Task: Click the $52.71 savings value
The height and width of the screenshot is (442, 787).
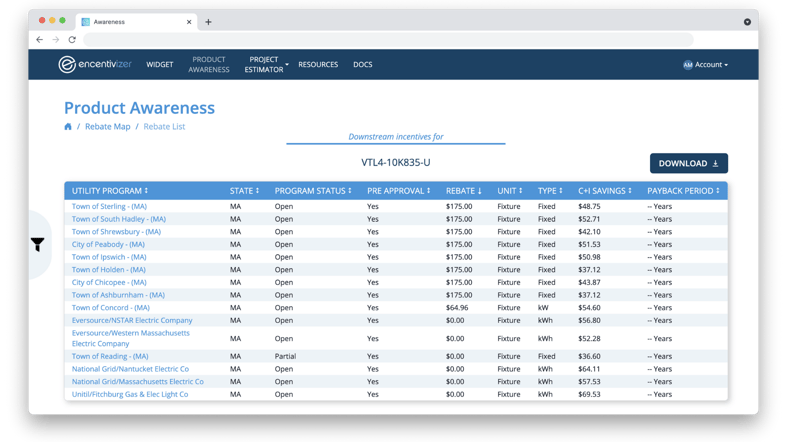Action: (x=589, y=219)
